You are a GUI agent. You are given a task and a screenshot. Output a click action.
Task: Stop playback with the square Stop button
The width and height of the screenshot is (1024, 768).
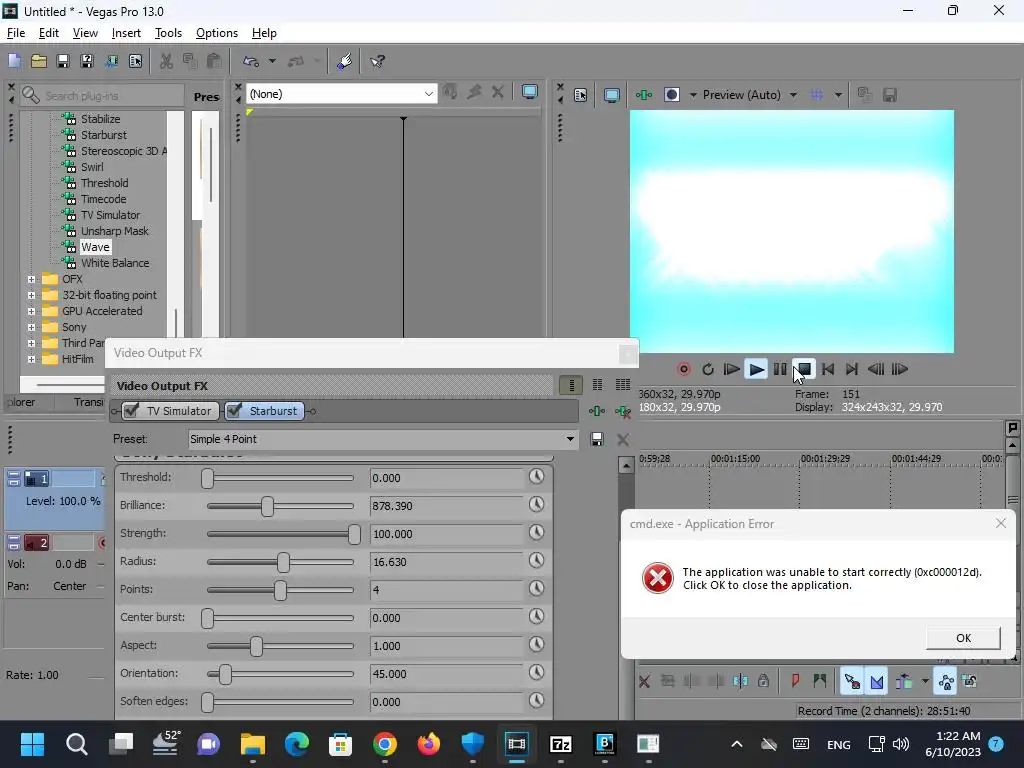click(x=805, y=369)
